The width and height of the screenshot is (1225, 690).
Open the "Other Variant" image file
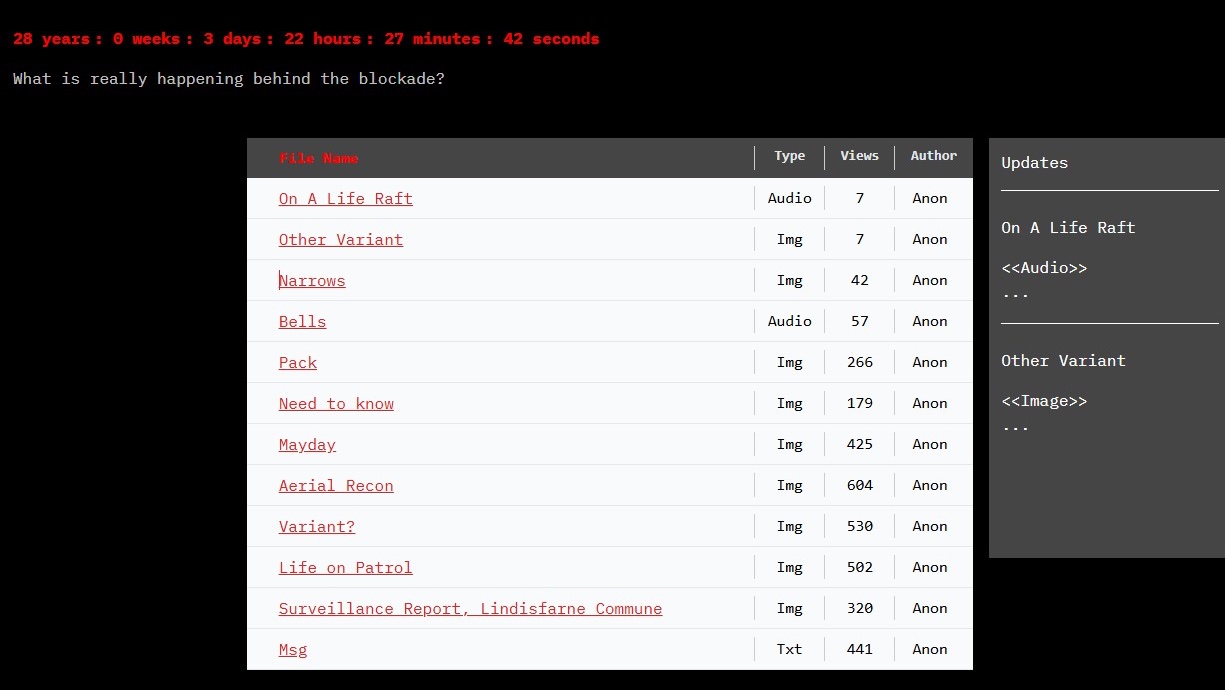[340, 239]
